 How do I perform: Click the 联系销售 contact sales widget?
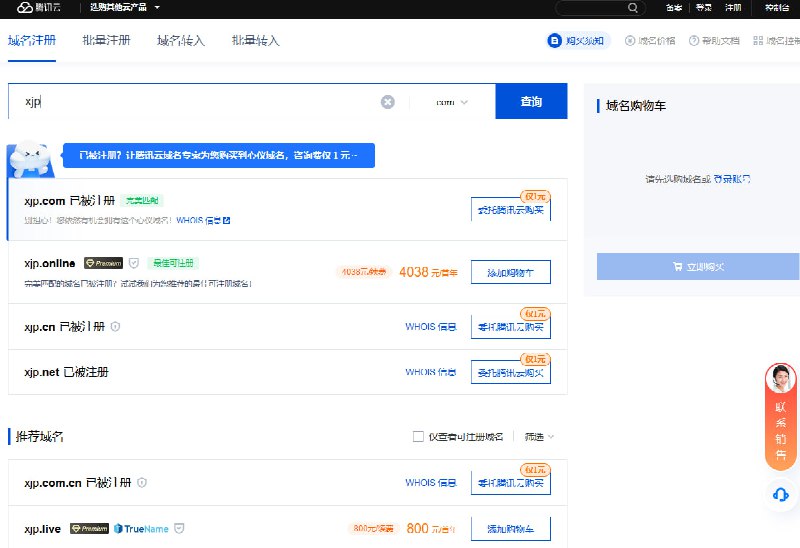pos(781,416)
